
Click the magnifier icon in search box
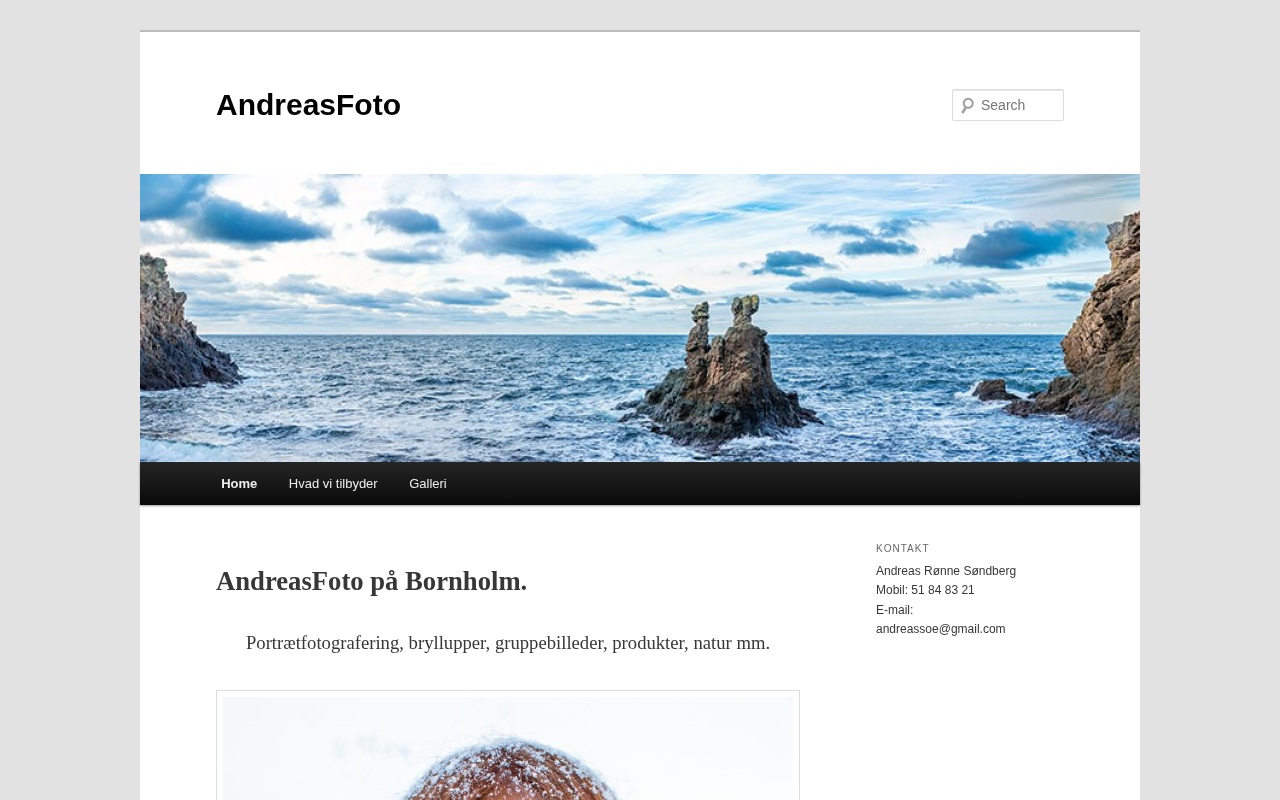click(x=967, y=105)
